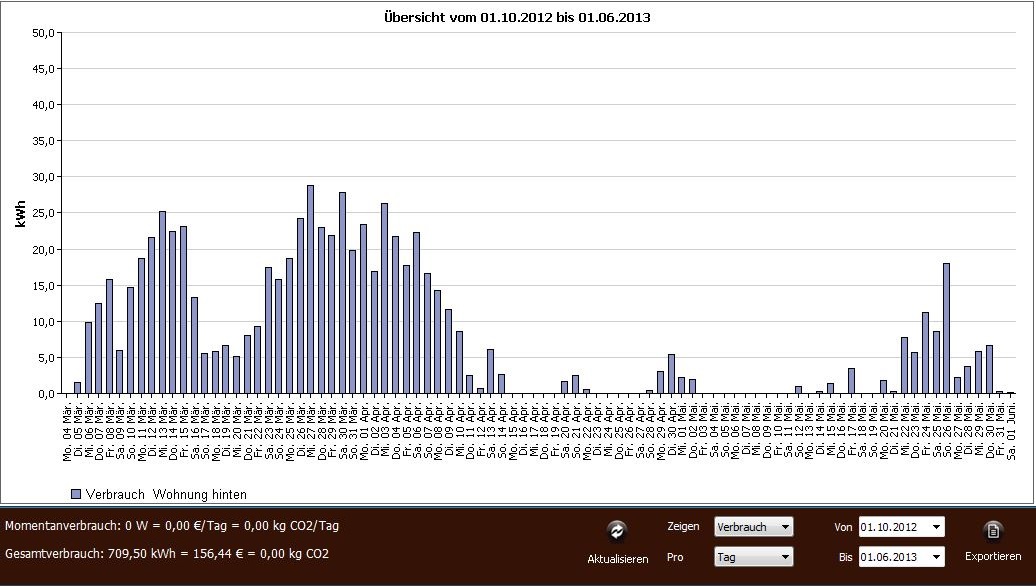The width and height of the screenshot is (1036, 586).
Task: Open the Zeigen dropdown showing Verbrauch
Action: (753, 526)
